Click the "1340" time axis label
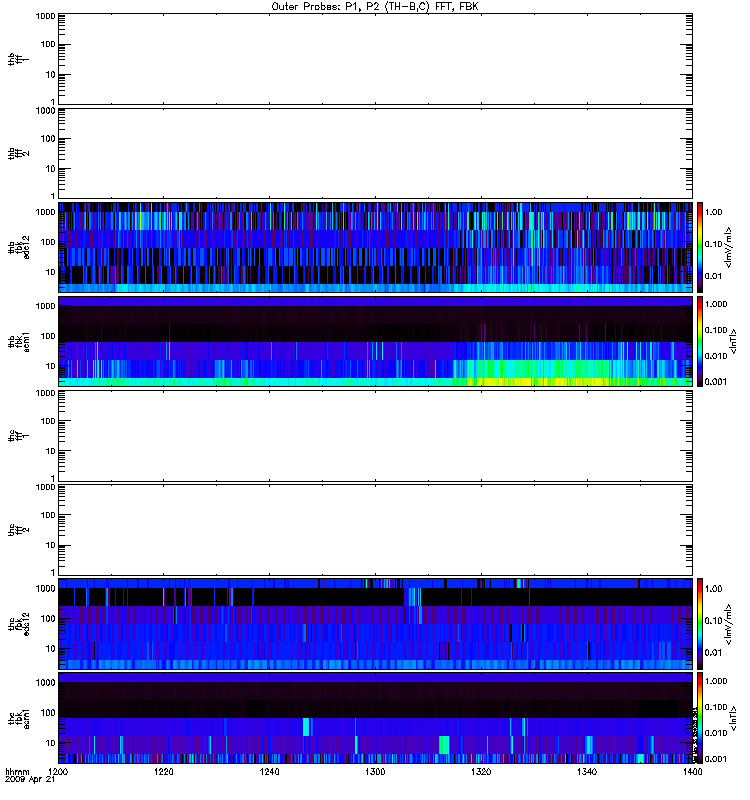Viewport: 750px width, 800px height. click(x=587, y=772)
